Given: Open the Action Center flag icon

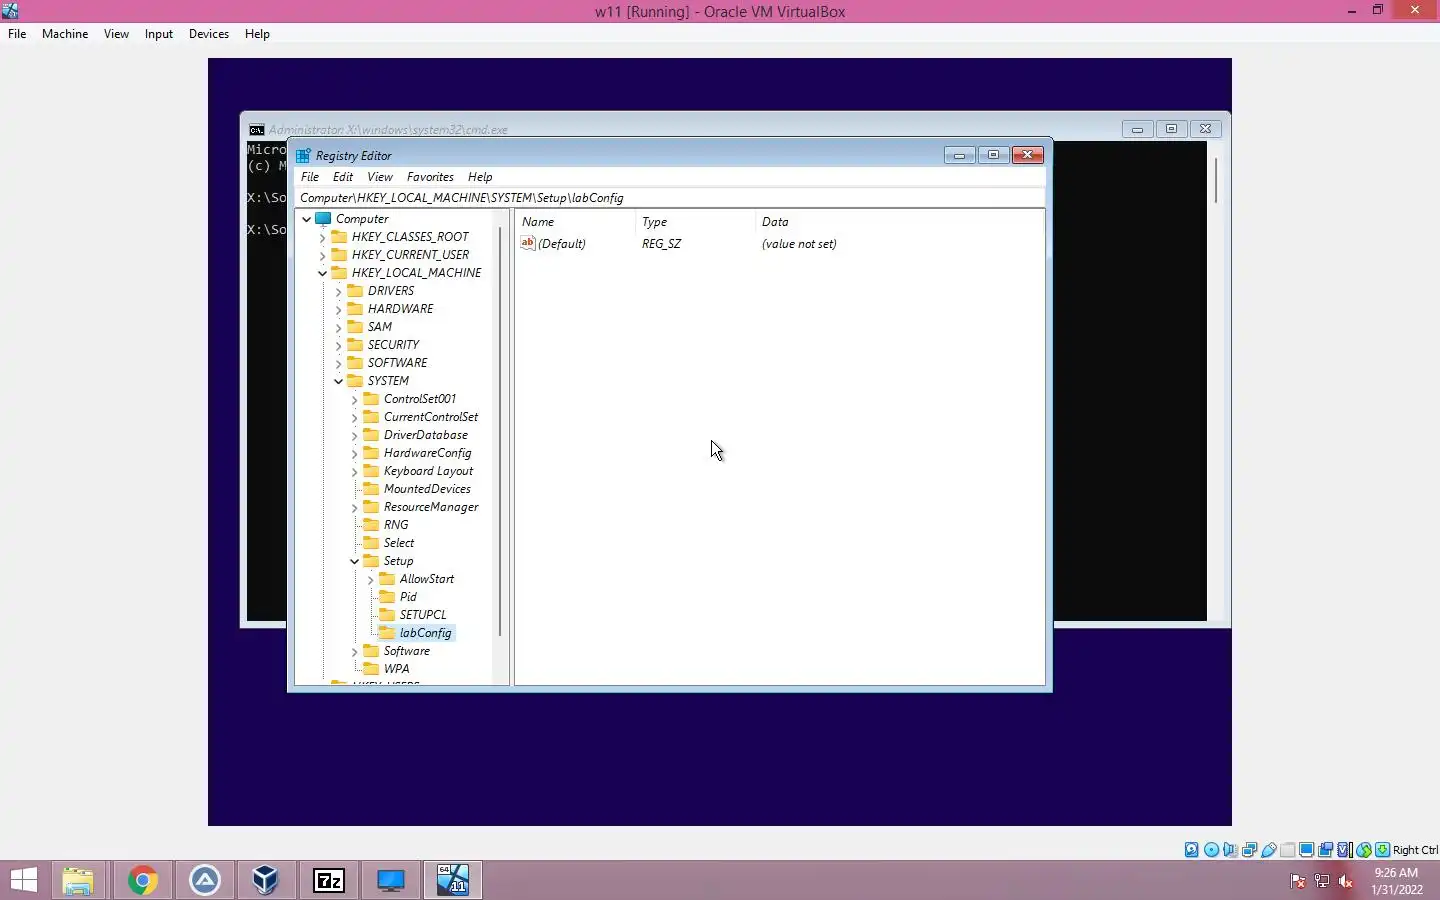Looking at the screenshot, I should 1298,881.
